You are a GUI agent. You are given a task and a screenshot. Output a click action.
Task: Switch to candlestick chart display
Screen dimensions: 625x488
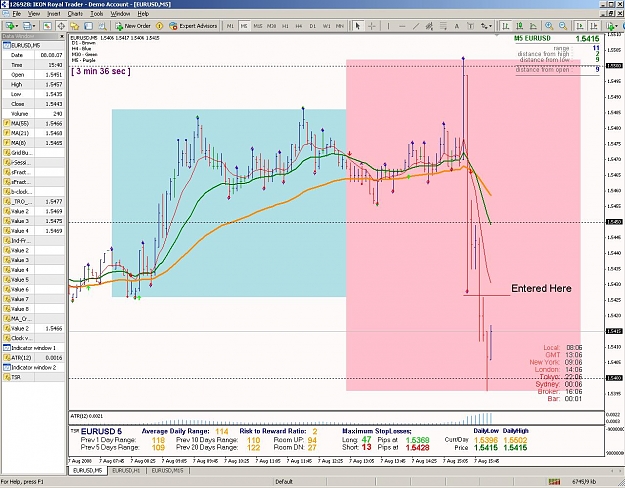[519, 26]
